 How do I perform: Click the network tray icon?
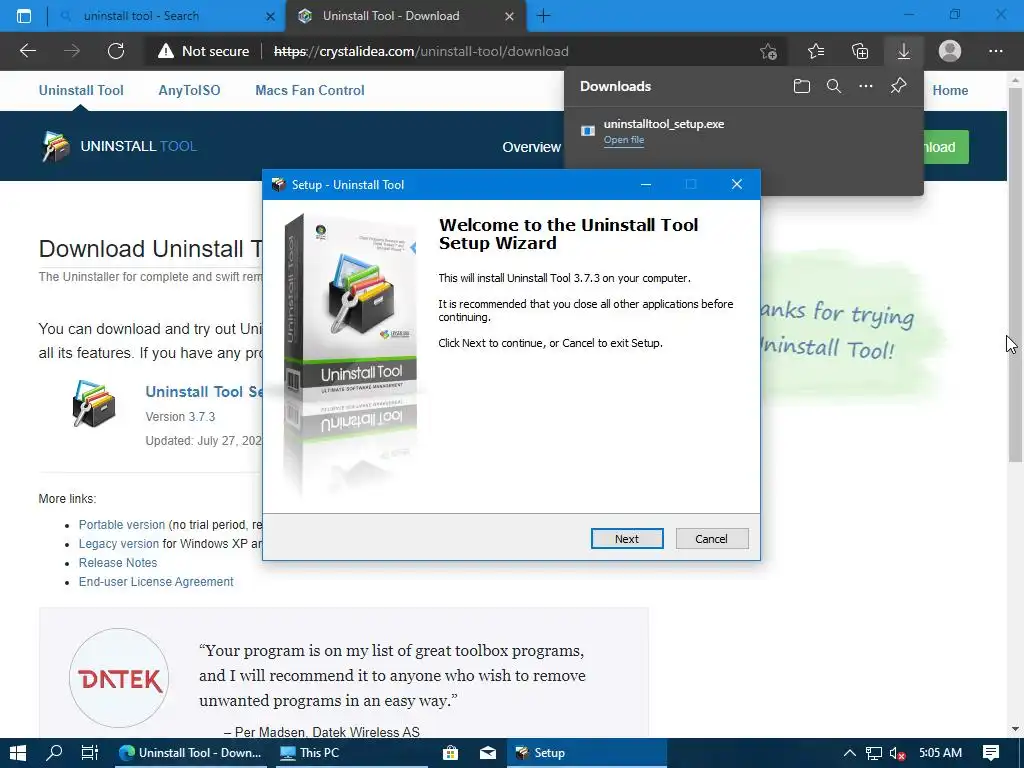tap(874, 753)
